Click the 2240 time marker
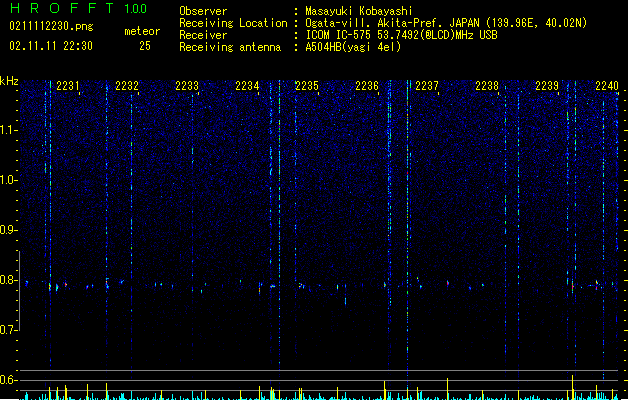629x400 pixels. (607, 86)
